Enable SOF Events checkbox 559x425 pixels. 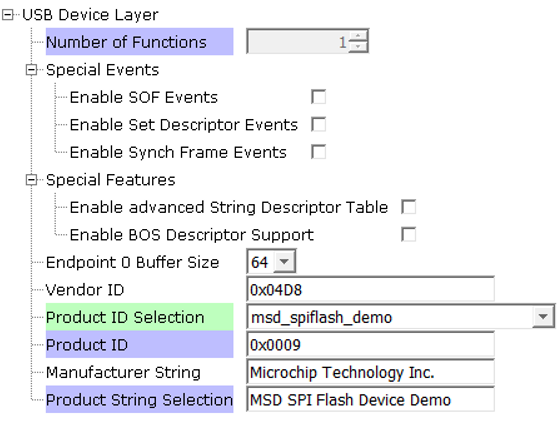318,97
